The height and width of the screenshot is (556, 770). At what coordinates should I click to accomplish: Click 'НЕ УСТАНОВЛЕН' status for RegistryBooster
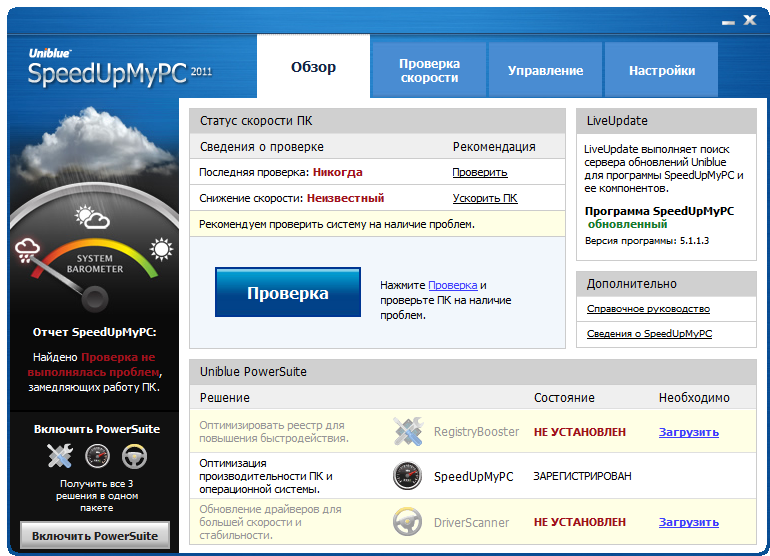tap(579, 432)
